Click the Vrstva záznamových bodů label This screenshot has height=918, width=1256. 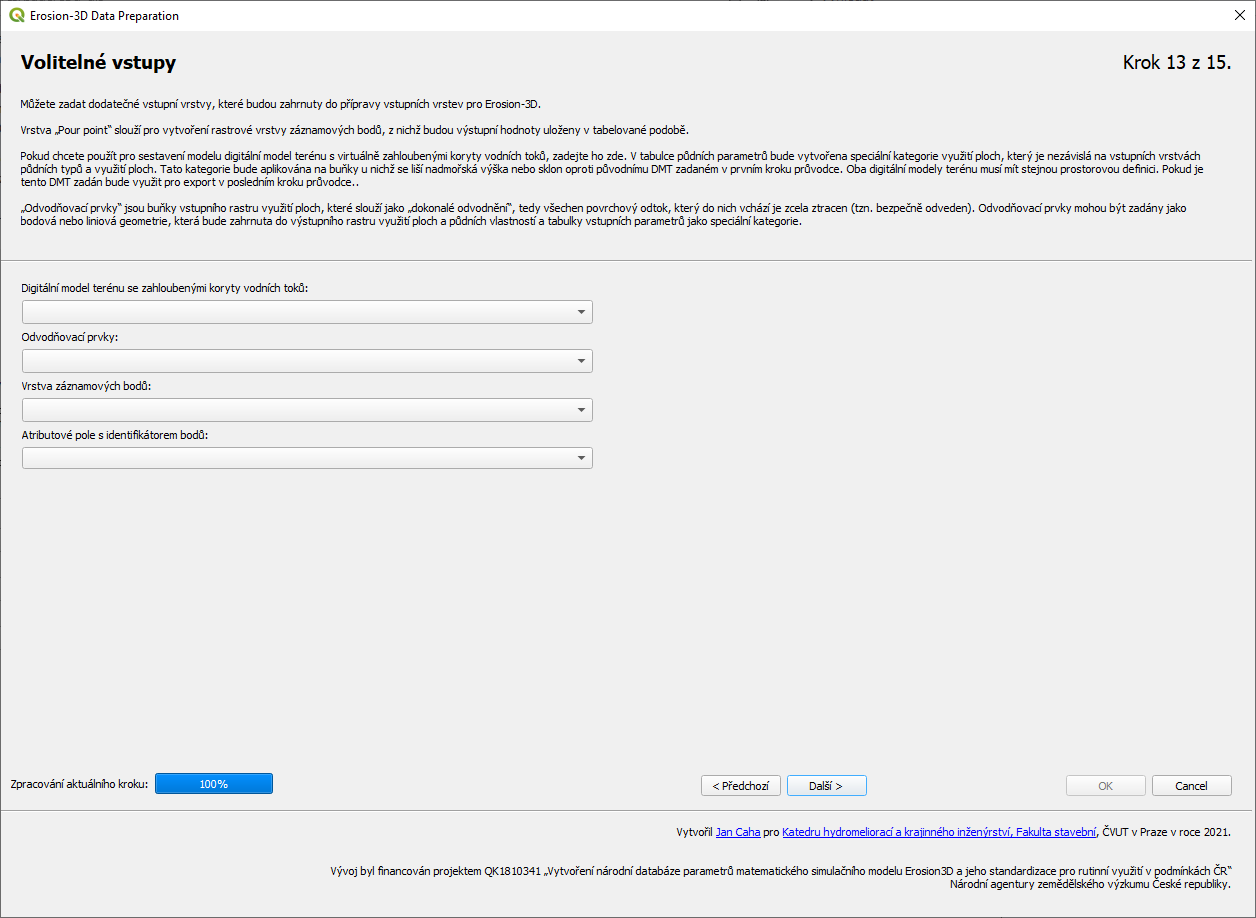coord(86,386)
